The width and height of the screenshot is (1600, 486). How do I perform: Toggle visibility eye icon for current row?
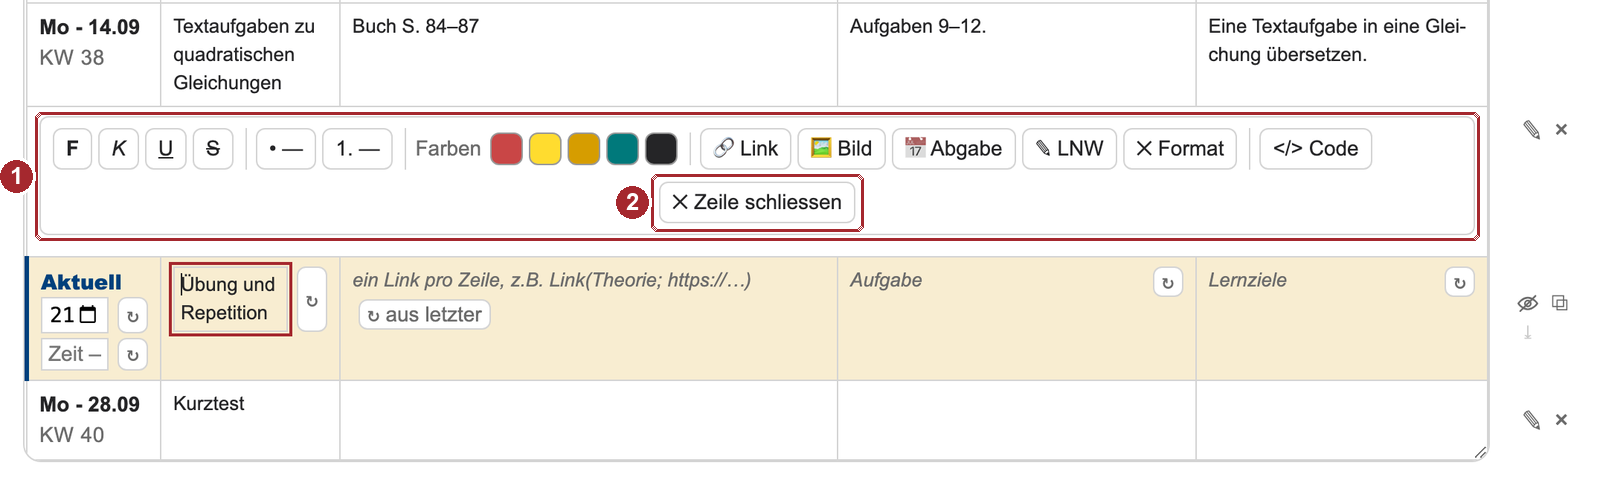[1527, 303]
